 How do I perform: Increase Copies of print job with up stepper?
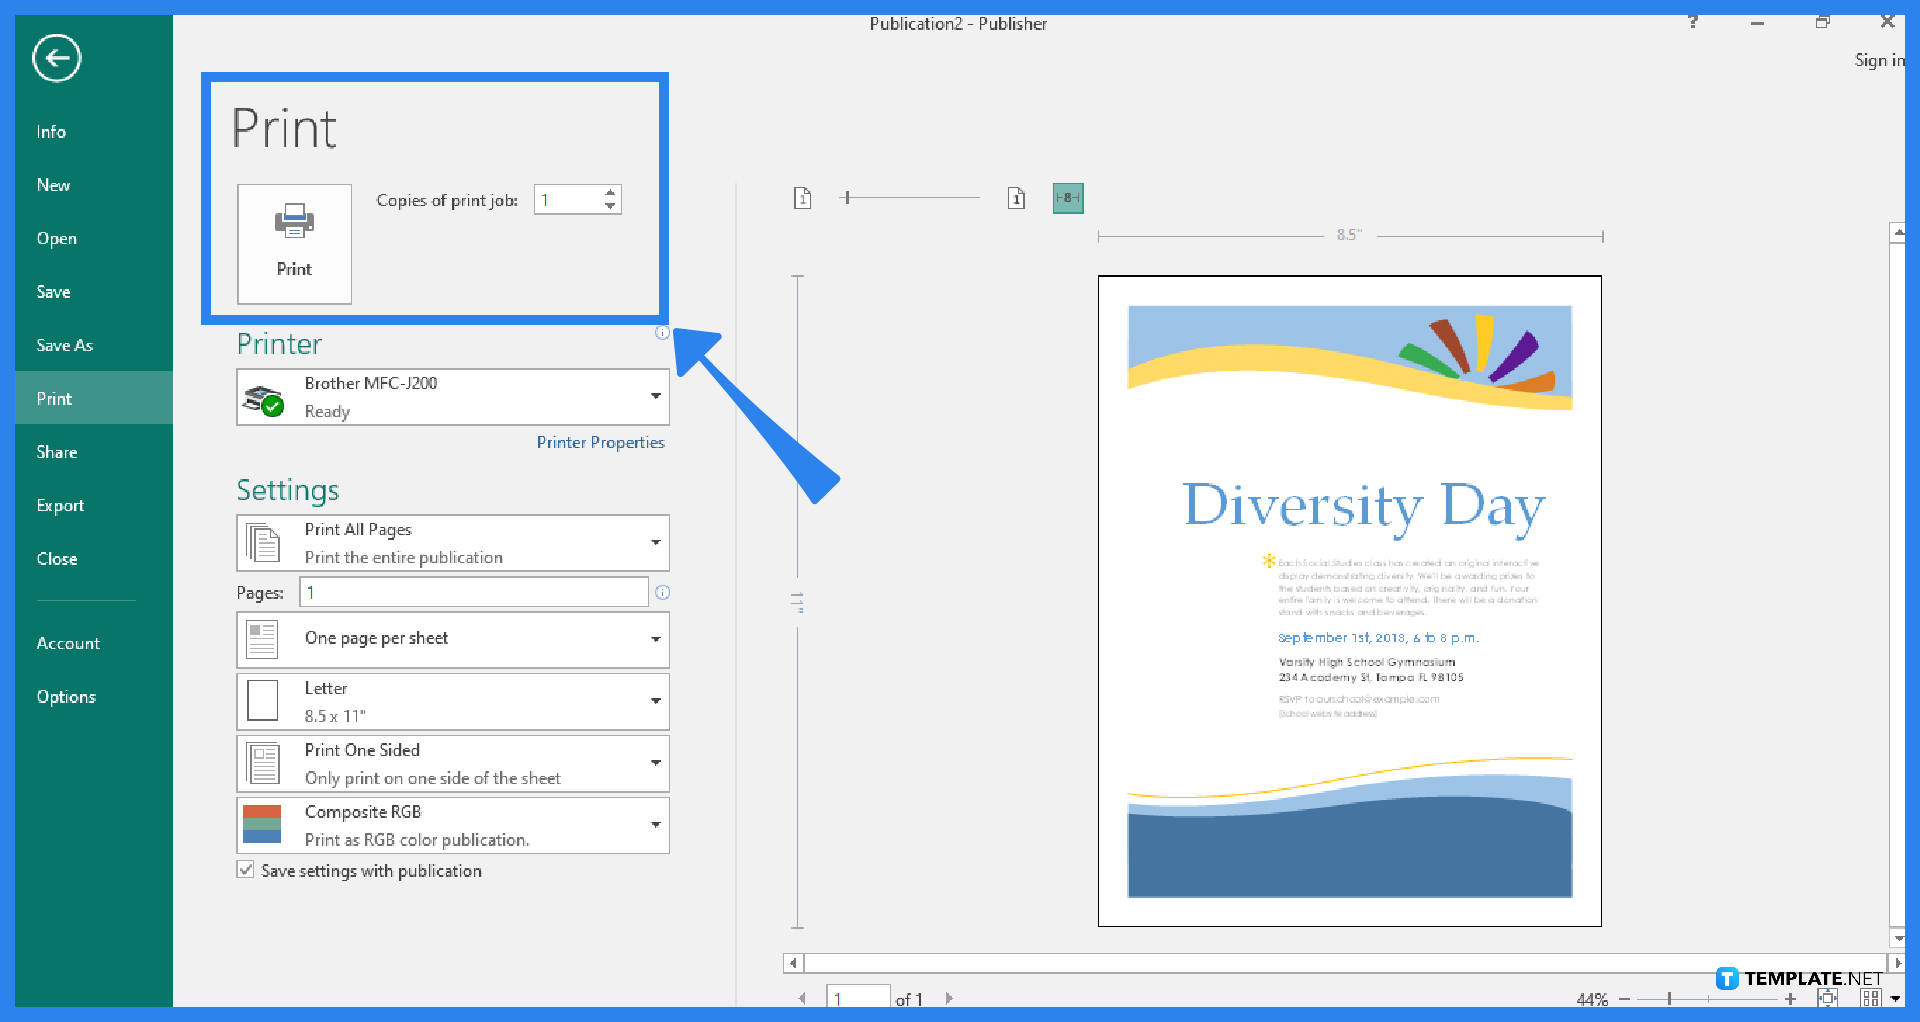pos(610,192)
